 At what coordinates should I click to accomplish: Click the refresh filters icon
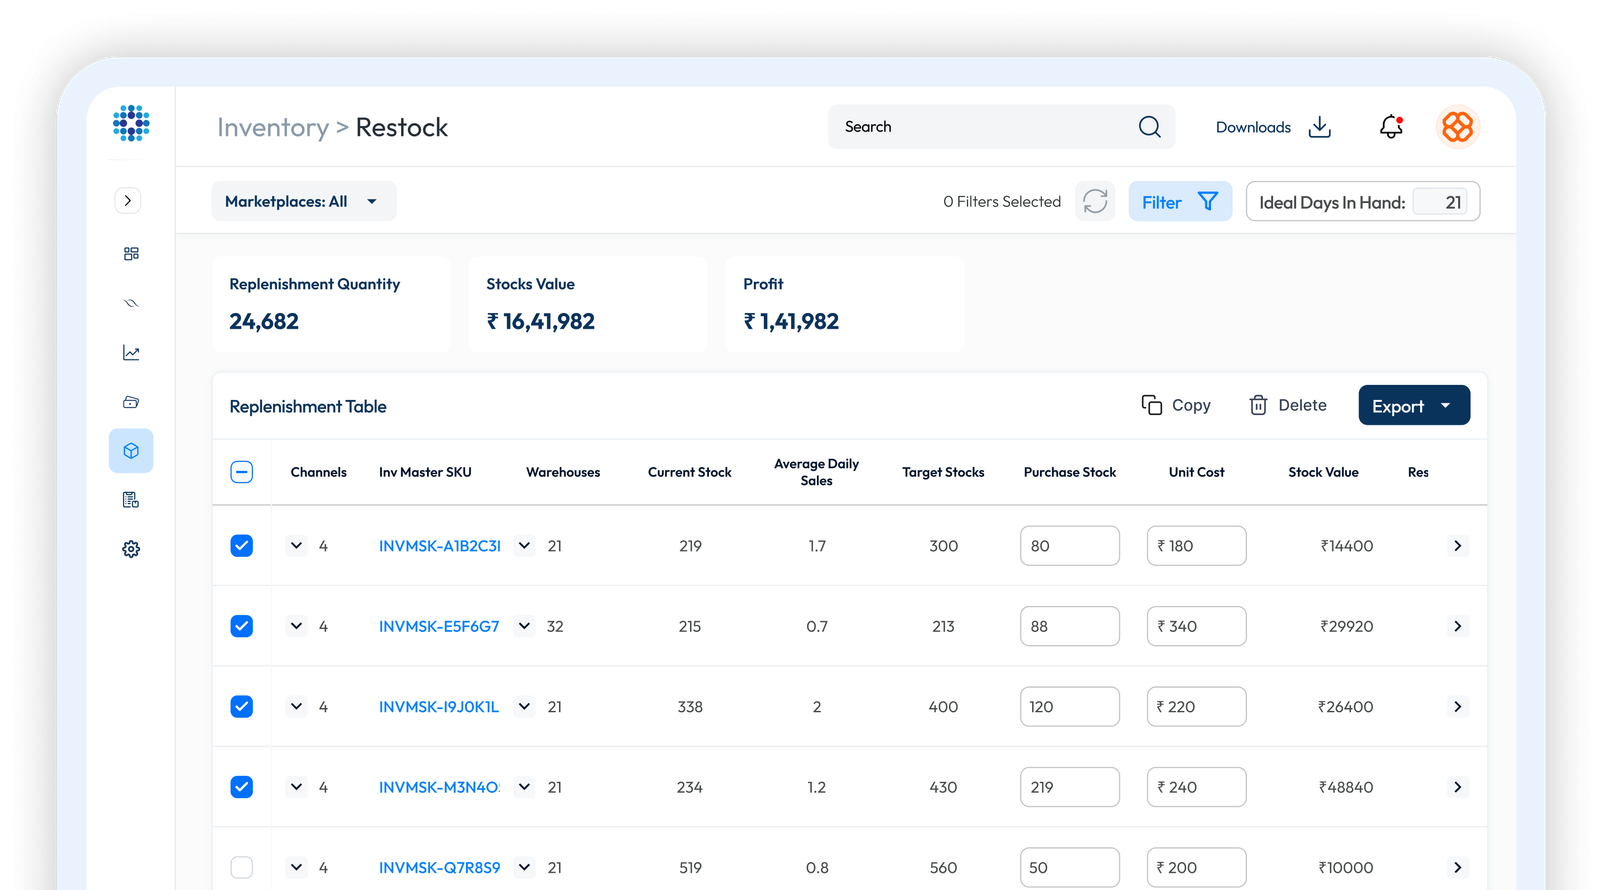(1095, 201)
